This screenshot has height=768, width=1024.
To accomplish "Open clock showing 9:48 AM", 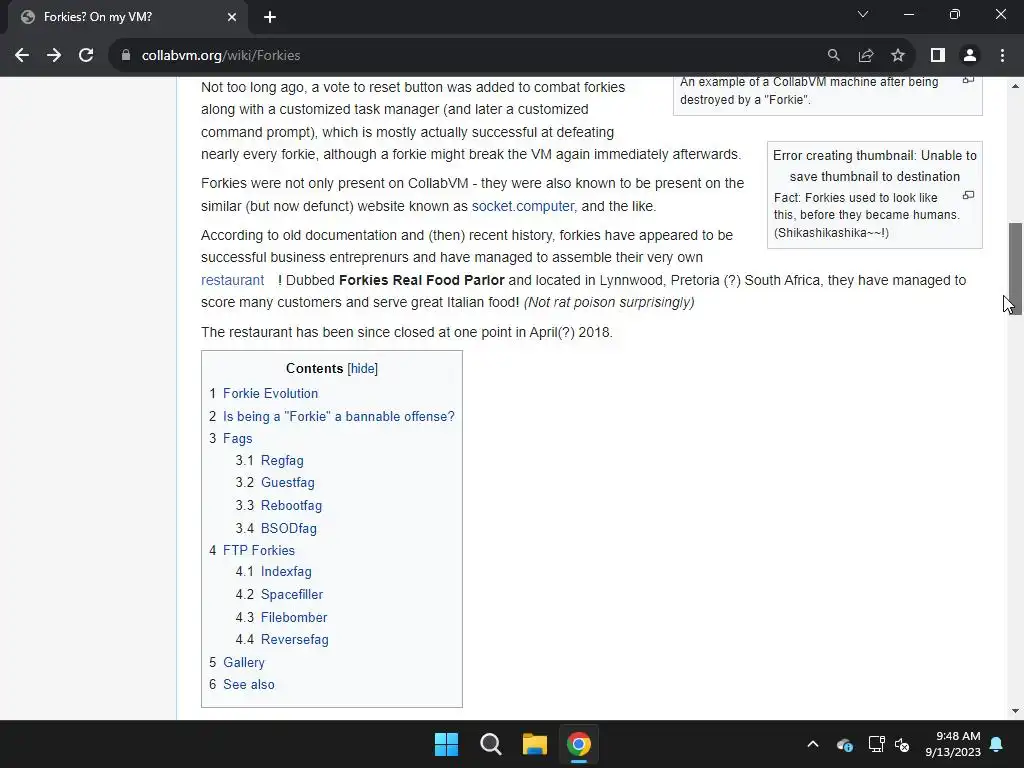I will tap(953, 744).
